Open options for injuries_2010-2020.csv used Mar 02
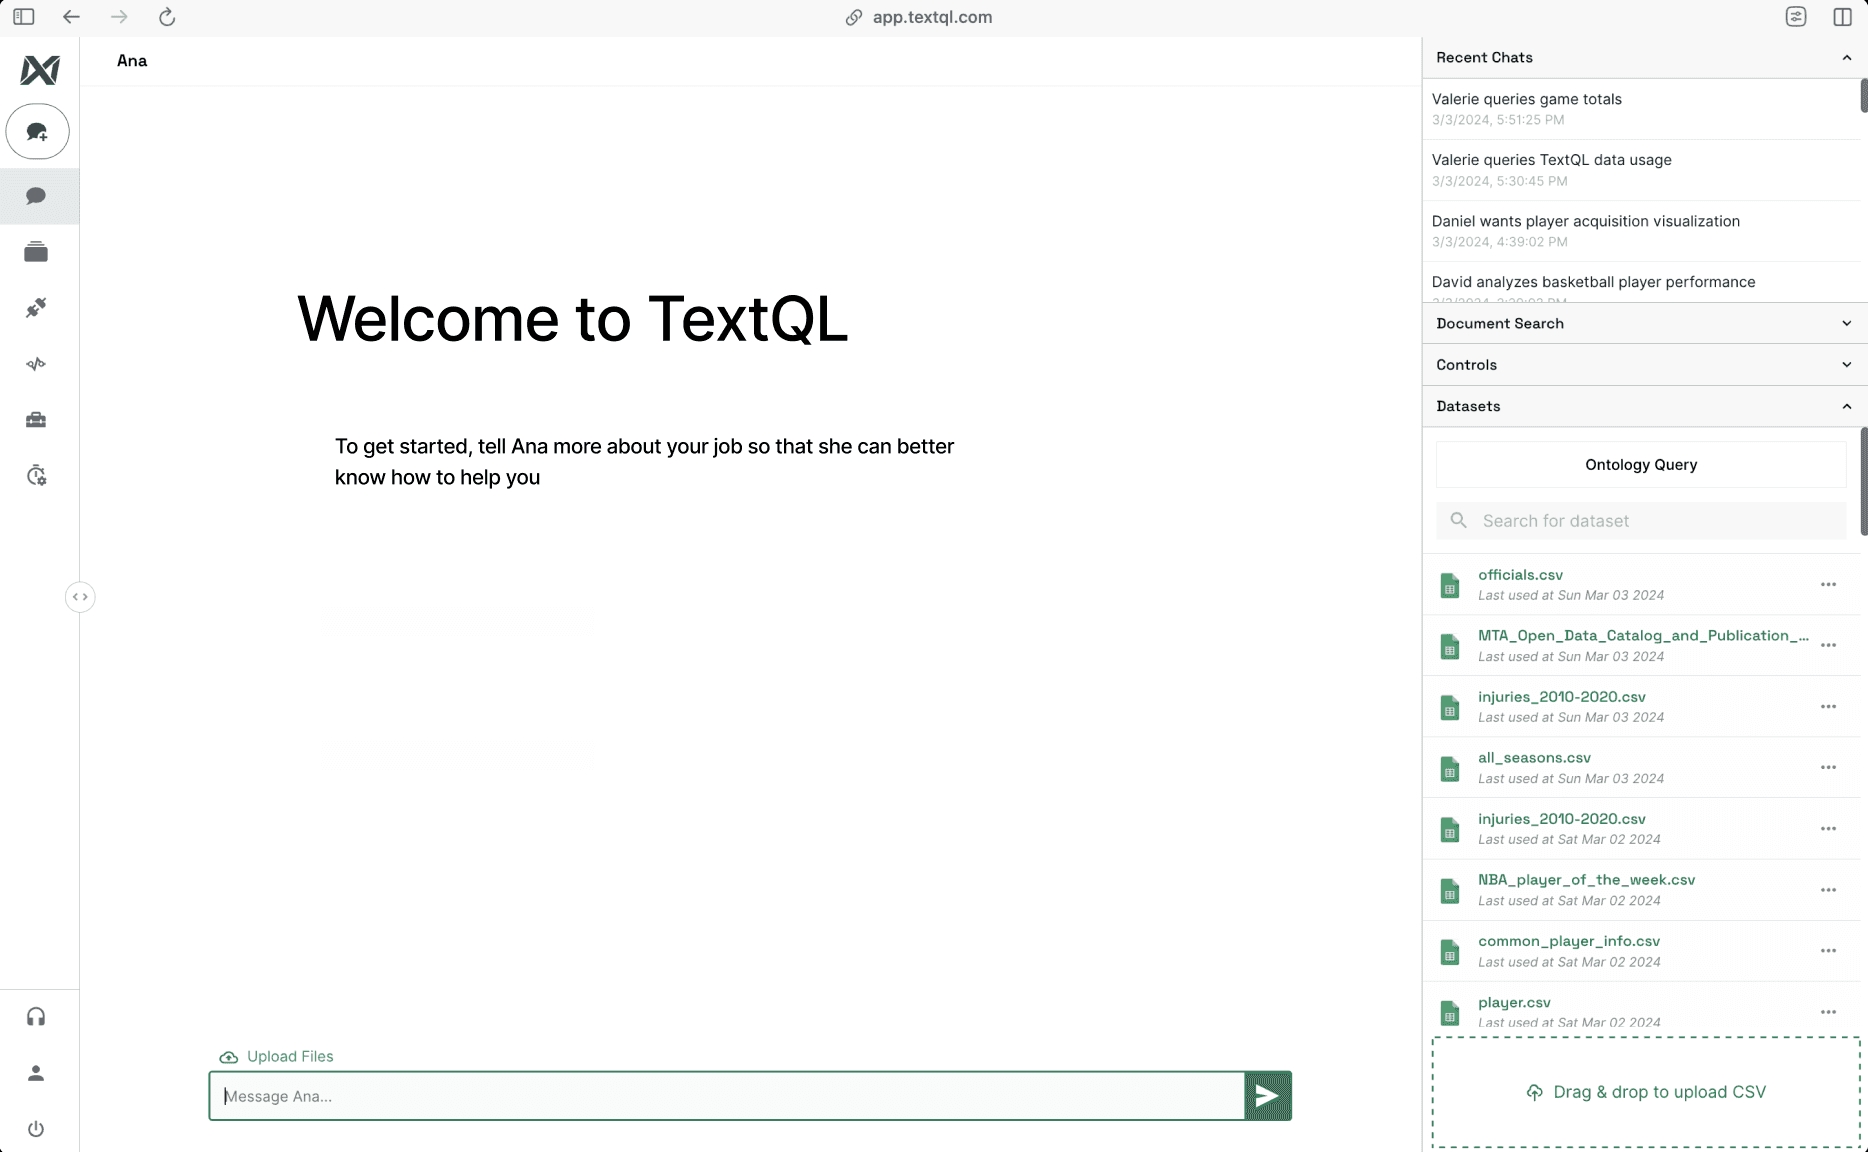This screenshot has height=1152, width=1868. 1828,829
